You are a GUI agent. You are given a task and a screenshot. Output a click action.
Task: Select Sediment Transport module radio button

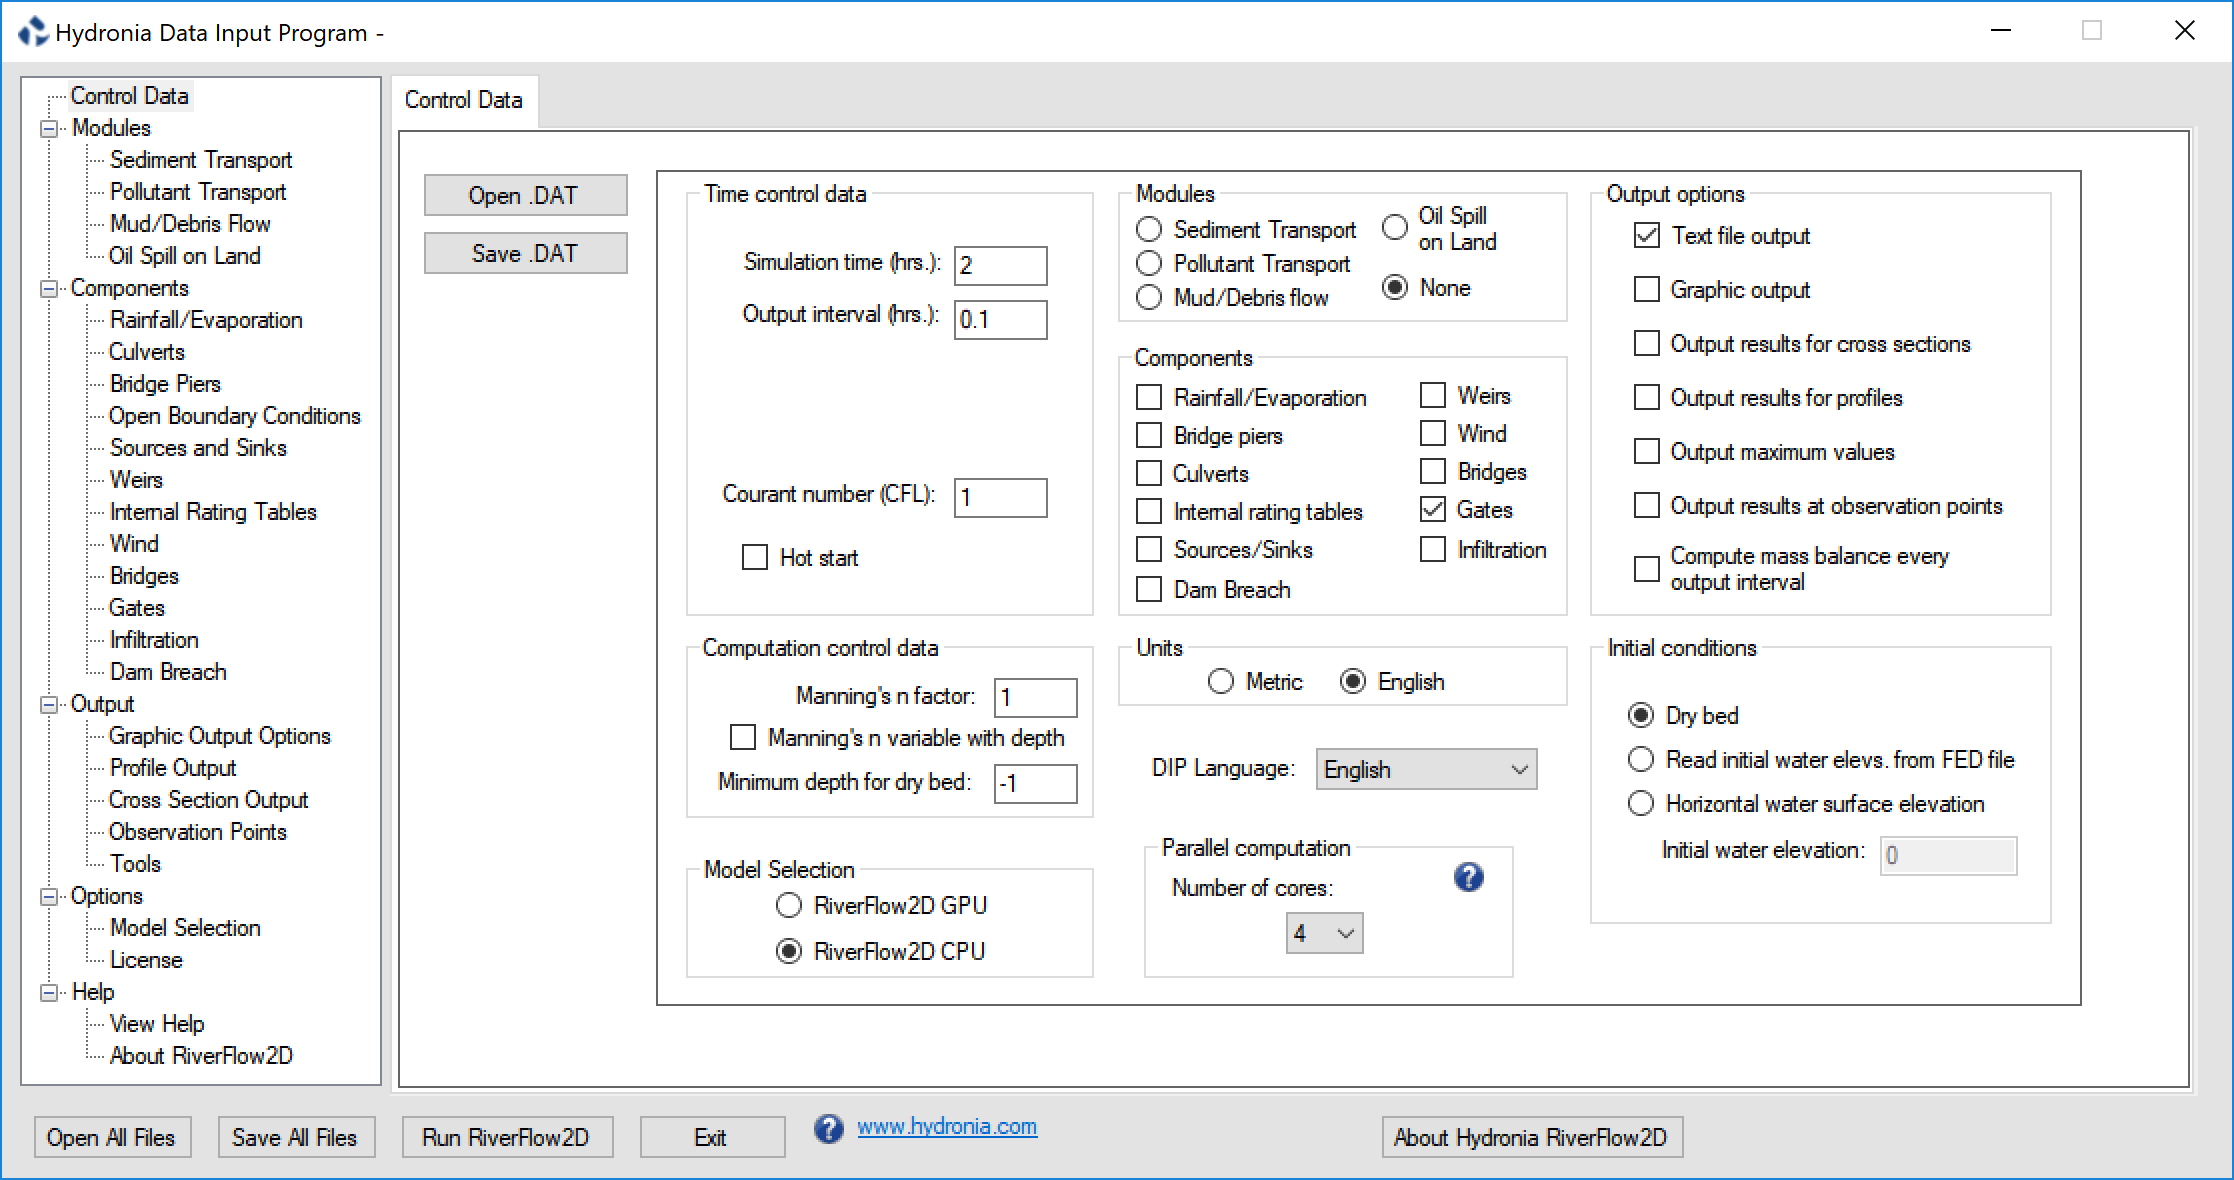click(x=1149, y=229)
